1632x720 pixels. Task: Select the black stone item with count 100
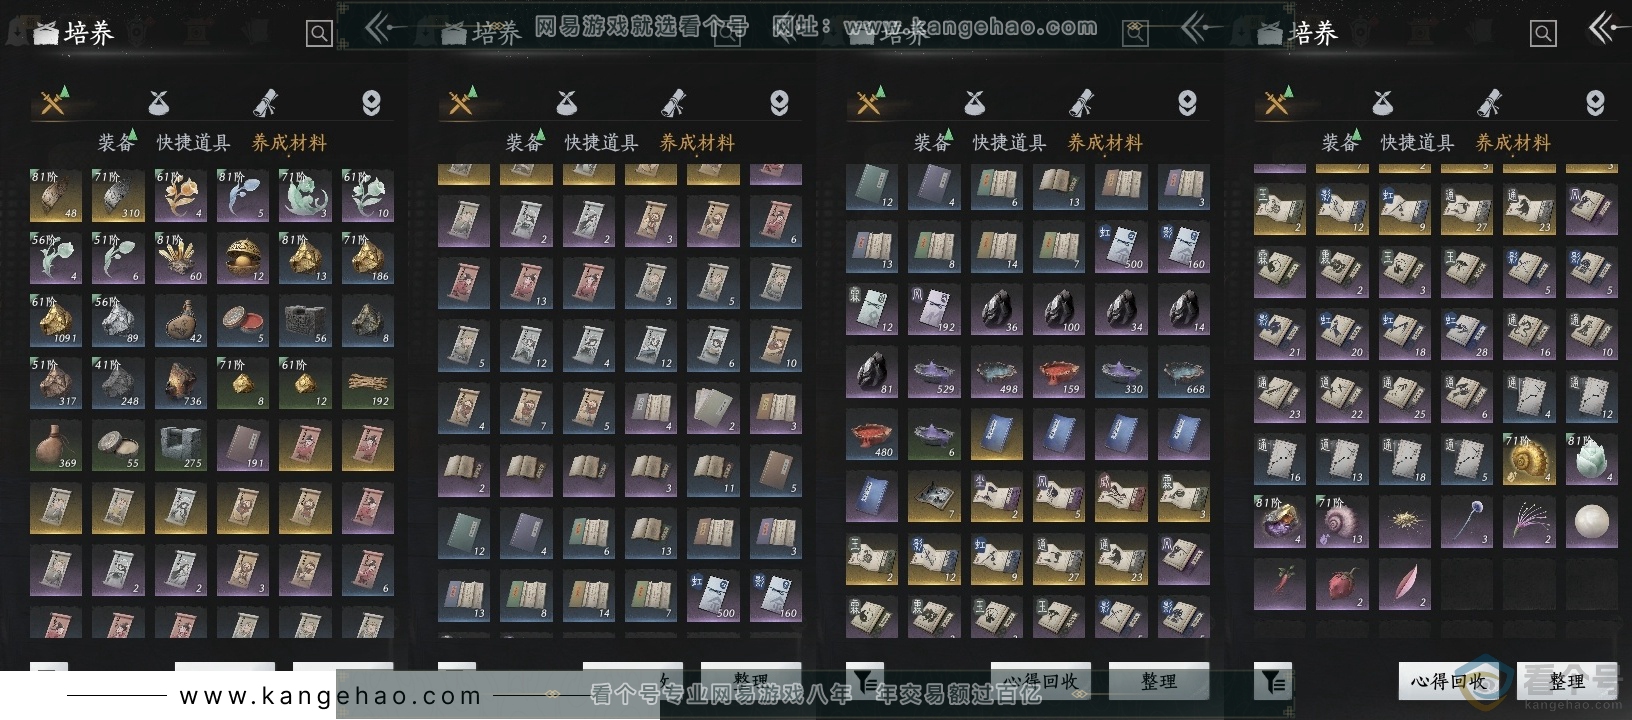pos(1059,310)
